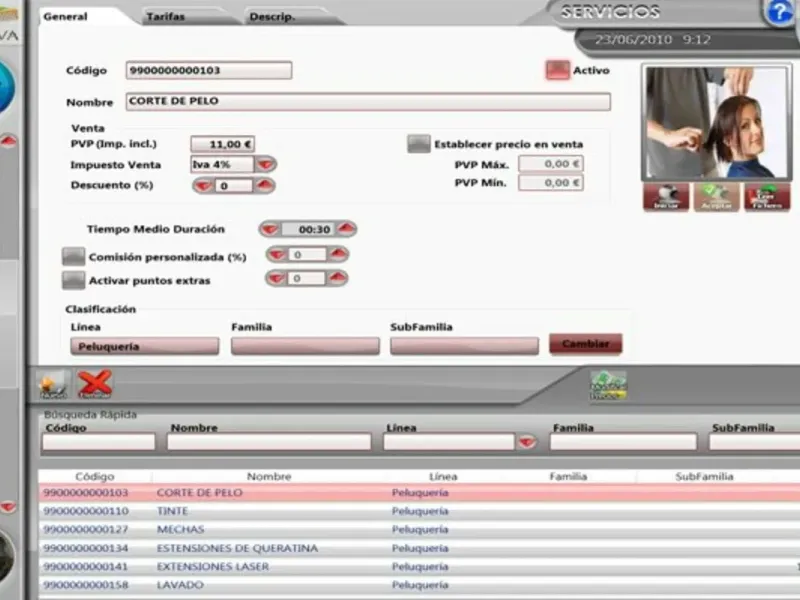Click the Descuento (%) value field
The image size is (800, 600).
point(234,186)
